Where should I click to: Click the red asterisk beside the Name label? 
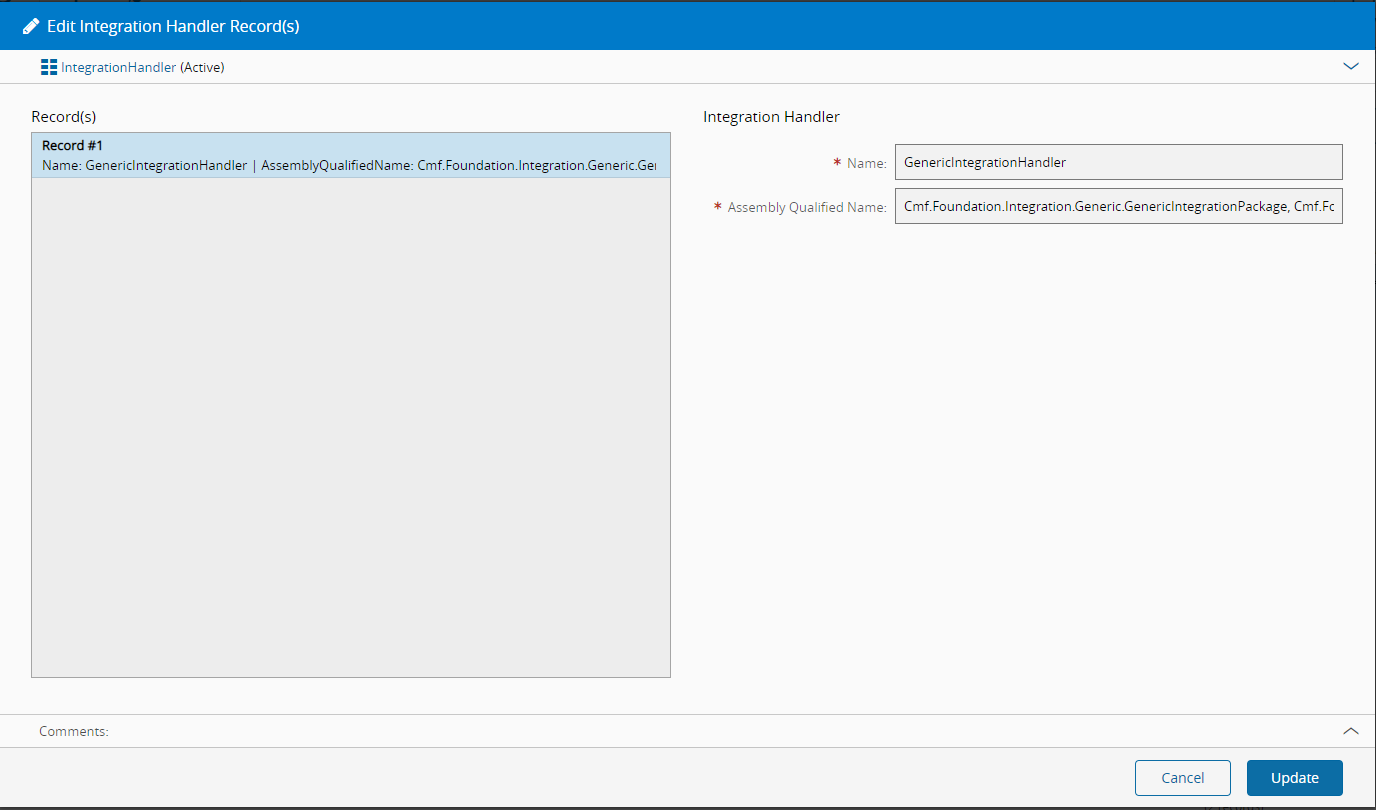coord(837,162)
